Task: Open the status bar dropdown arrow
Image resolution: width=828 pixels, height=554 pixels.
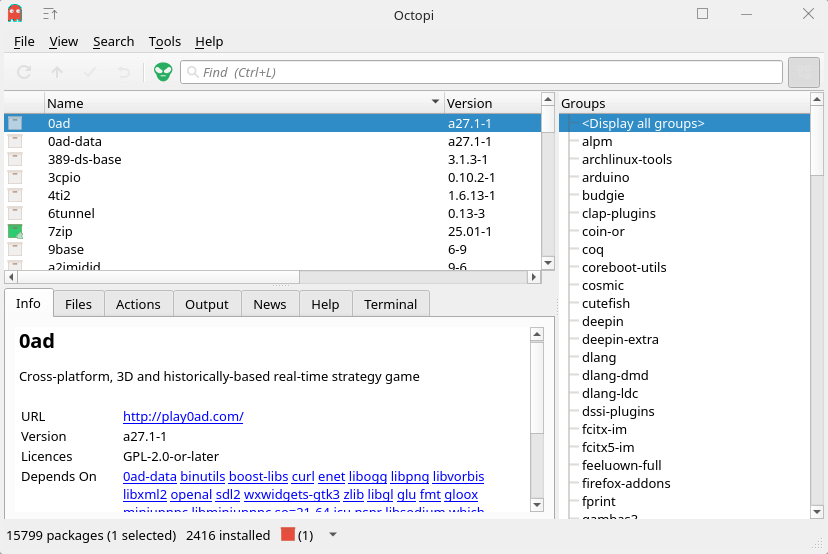Action: click(x=333, y=534)
